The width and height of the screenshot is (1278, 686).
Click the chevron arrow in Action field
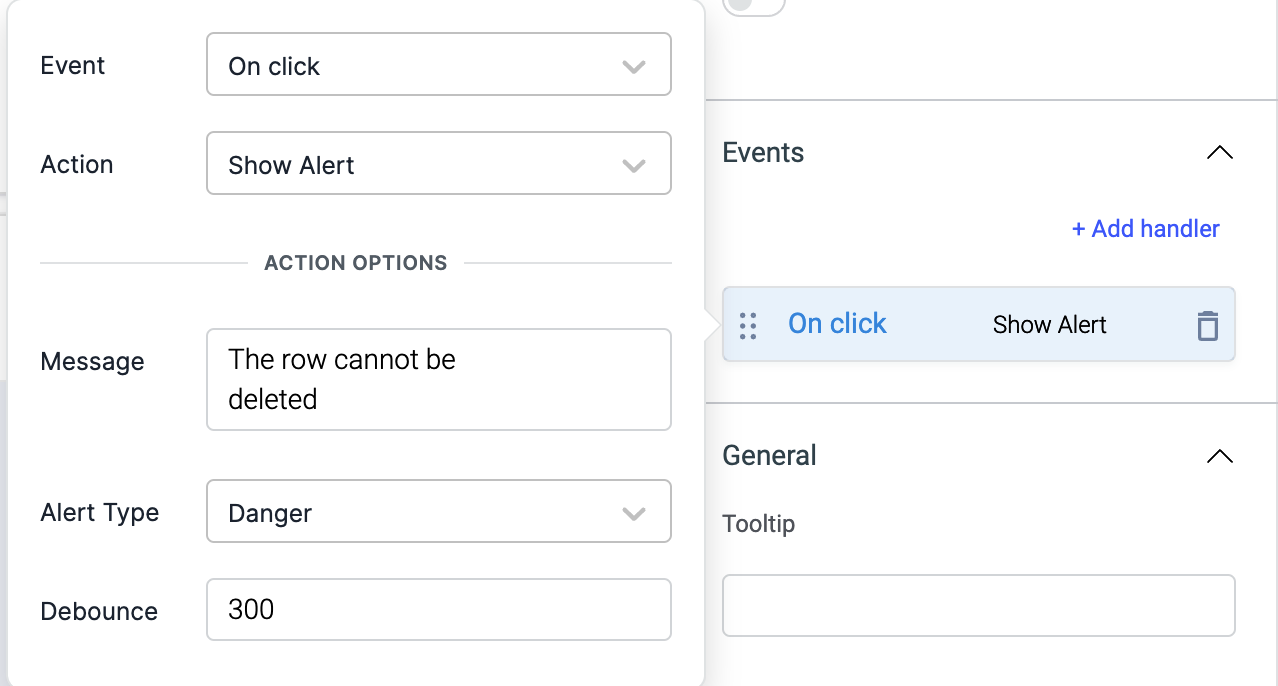pyautogui.click(x=633, y=166)
